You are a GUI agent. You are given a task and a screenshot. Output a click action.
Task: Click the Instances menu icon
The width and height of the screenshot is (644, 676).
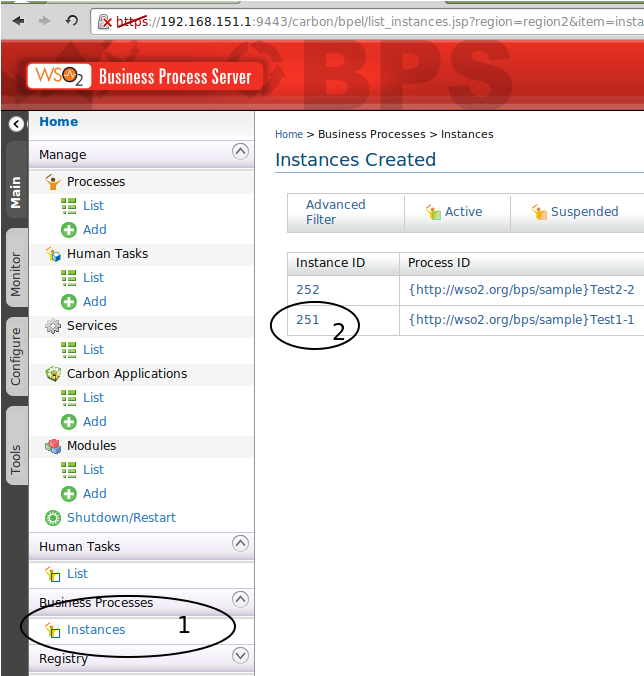(x=53, y=630)
